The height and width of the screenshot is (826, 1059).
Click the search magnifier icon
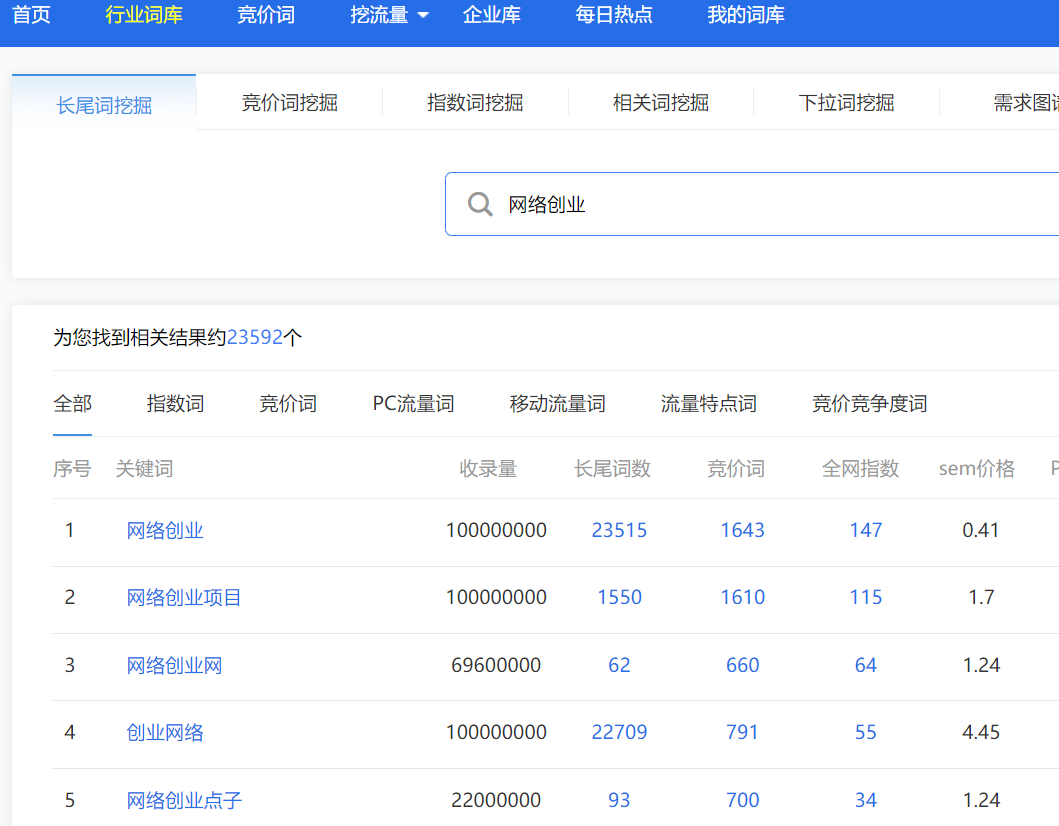pos(480,203)
